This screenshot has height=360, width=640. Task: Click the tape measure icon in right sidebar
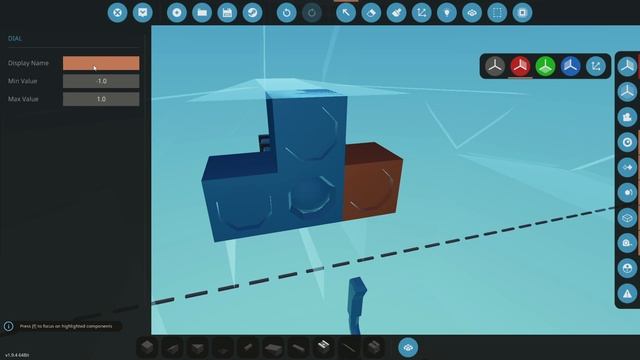click(x=627, y=243)
